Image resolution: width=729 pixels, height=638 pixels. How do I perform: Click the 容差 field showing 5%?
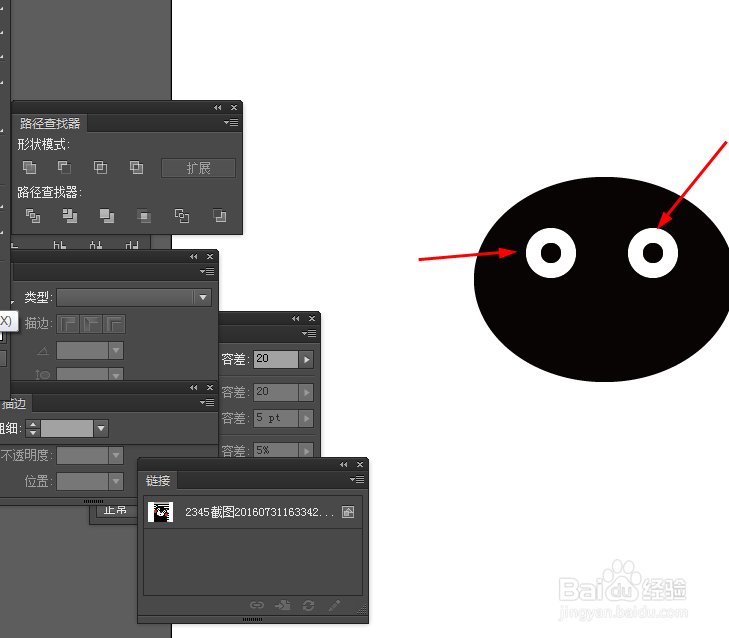coord(276,450)
